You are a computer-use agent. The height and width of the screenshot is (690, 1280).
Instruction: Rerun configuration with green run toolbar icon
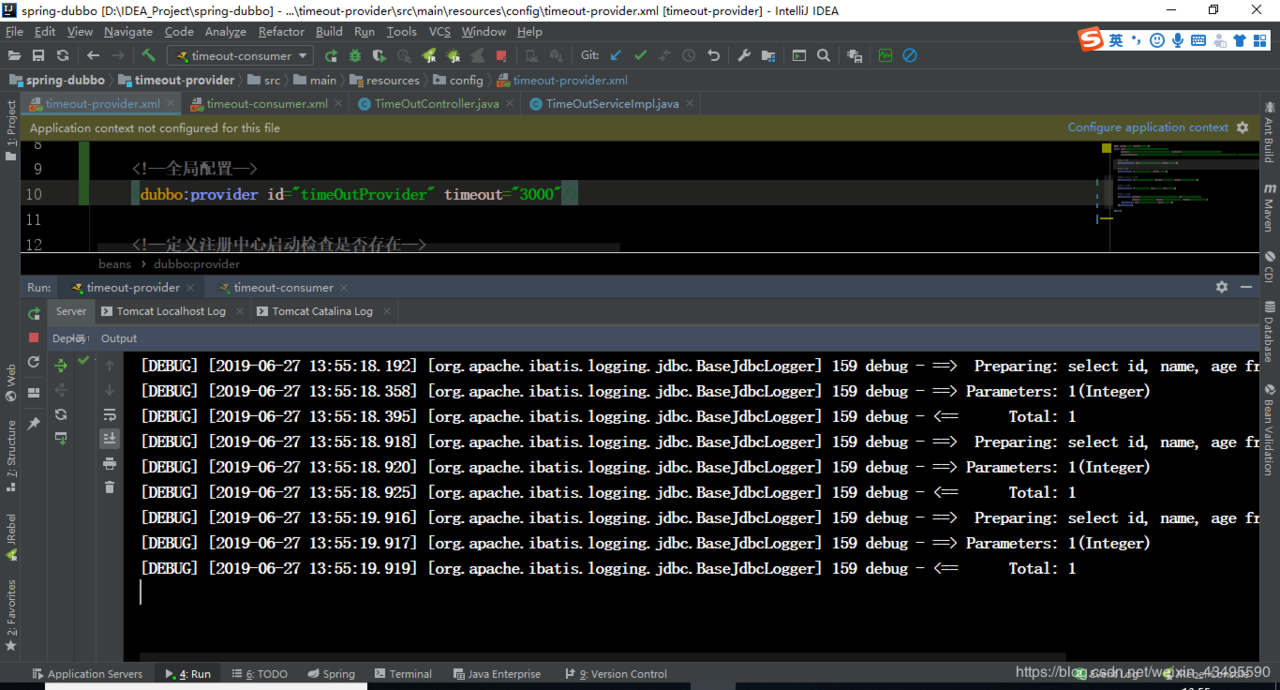point(331,56)
